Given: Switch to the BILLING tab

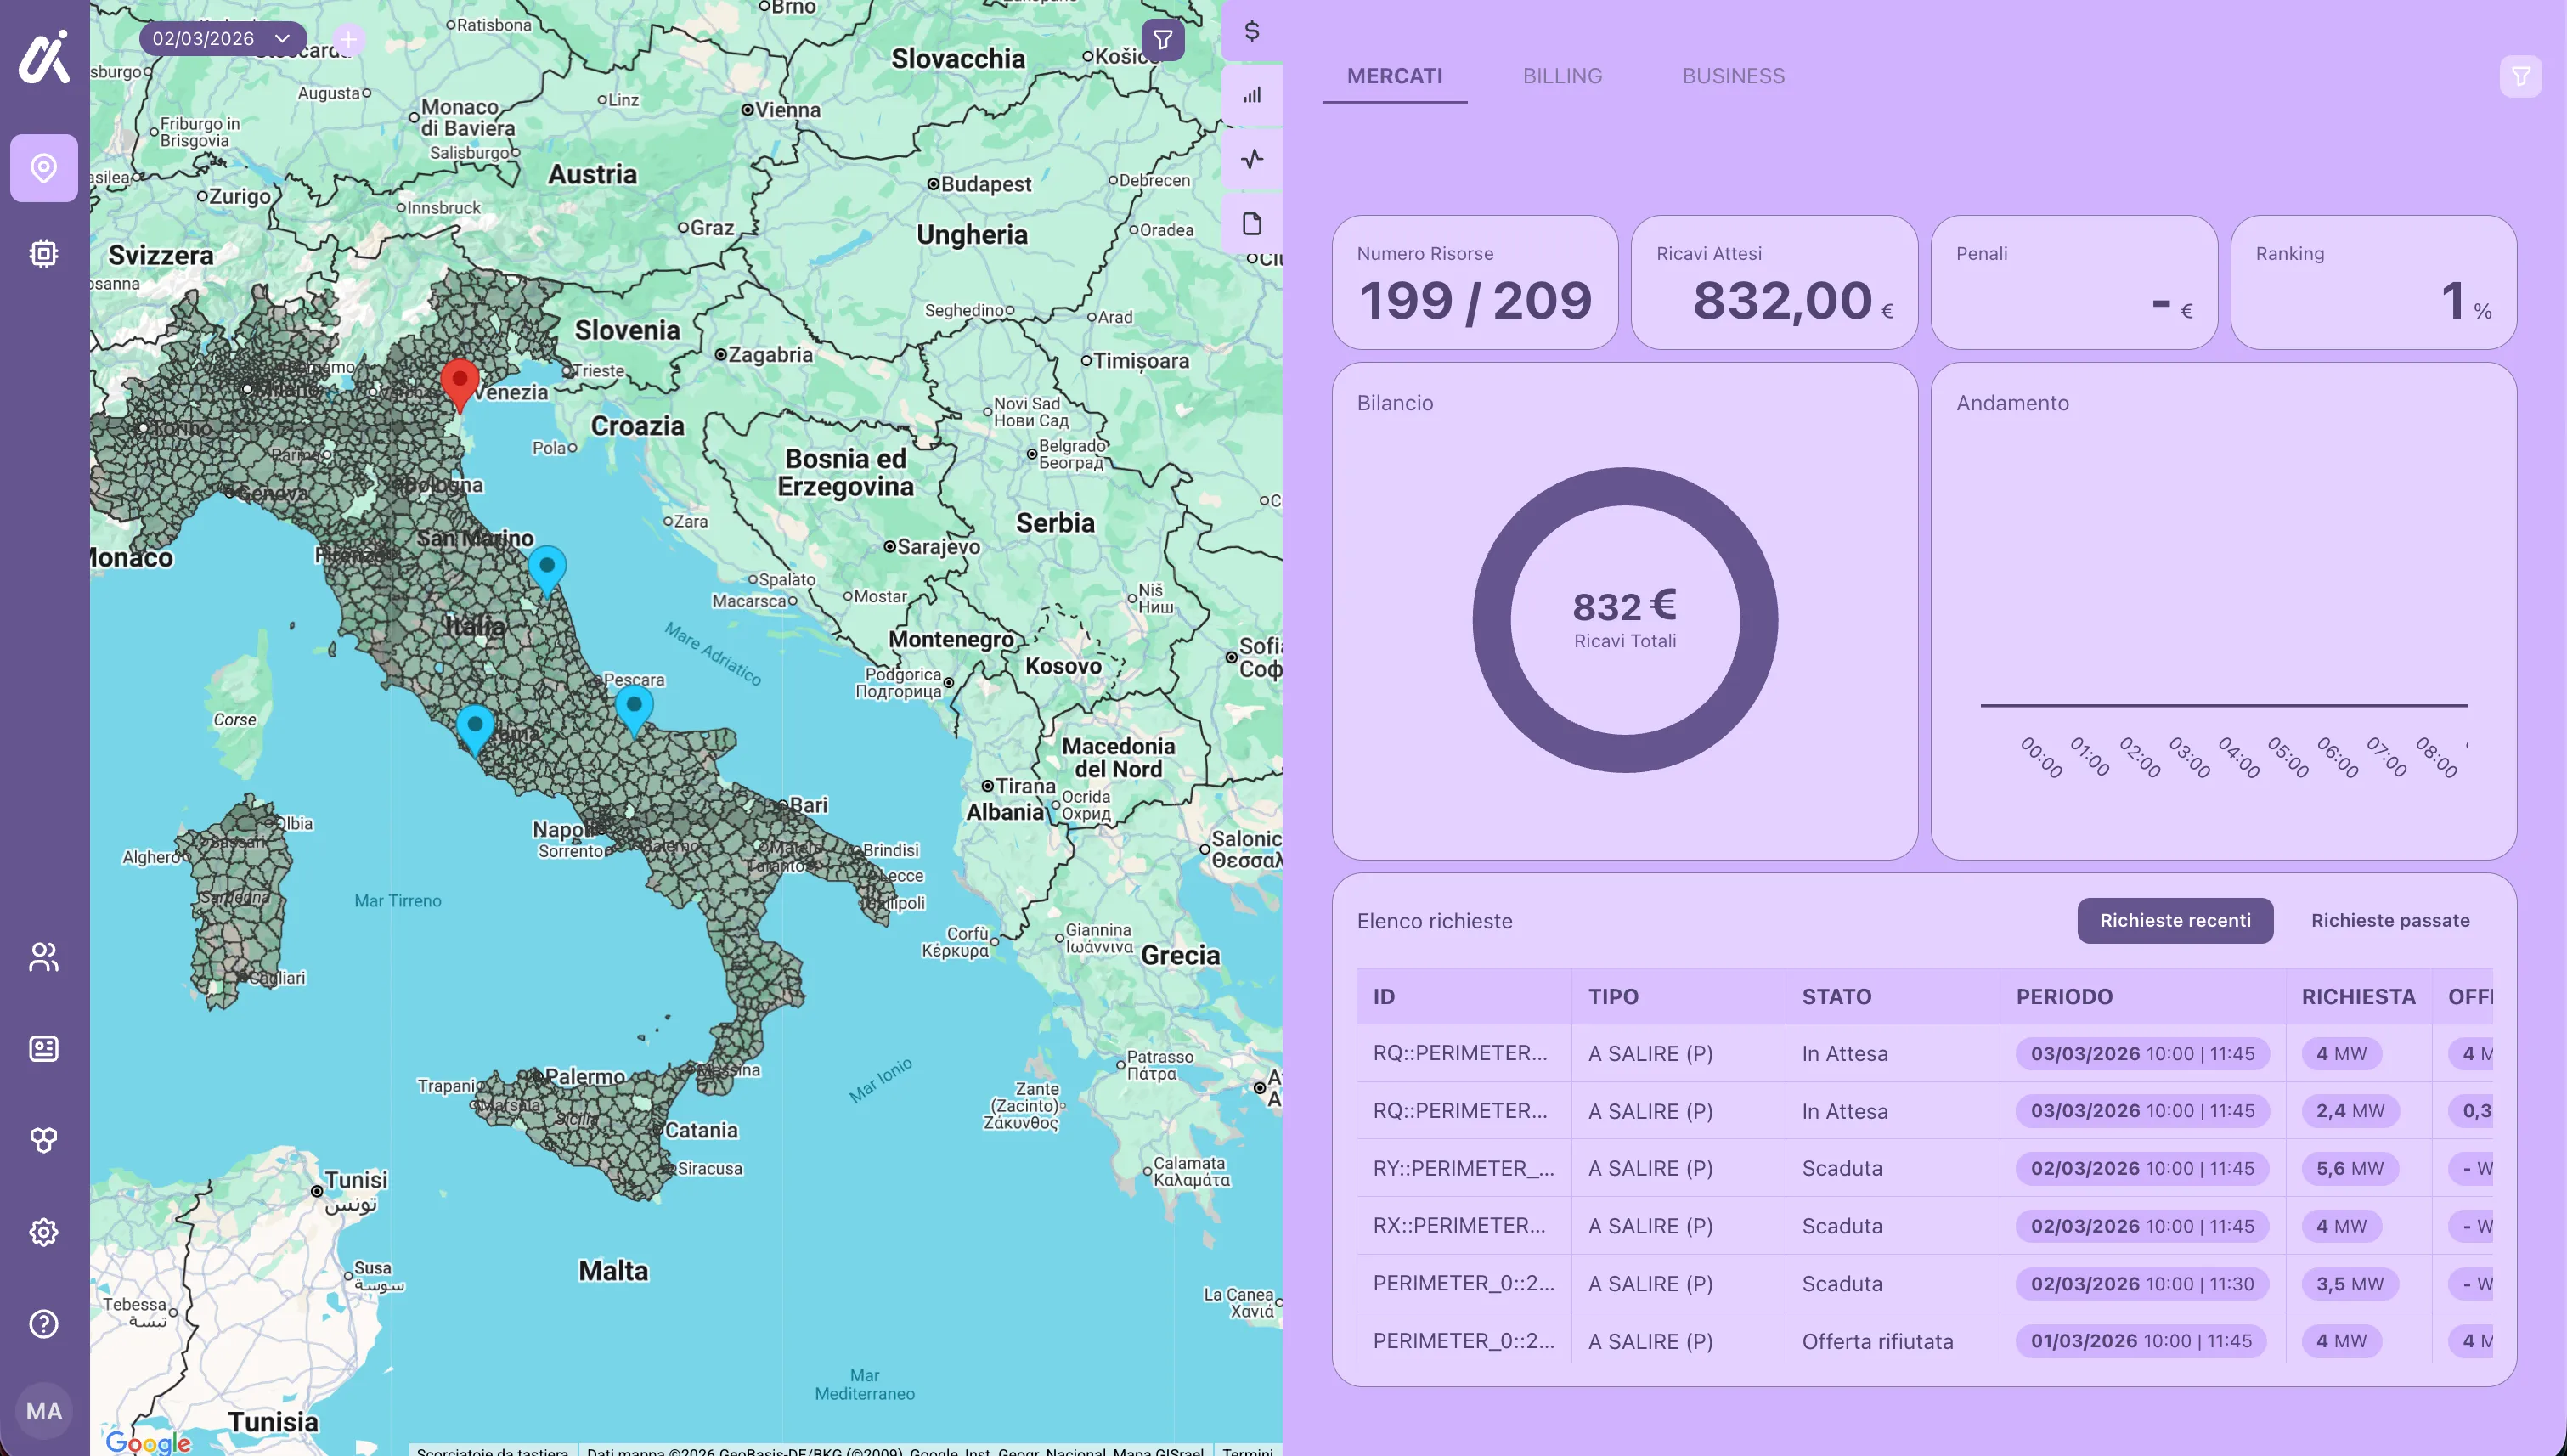Looking at the screenshot, I should (1562, 76).
